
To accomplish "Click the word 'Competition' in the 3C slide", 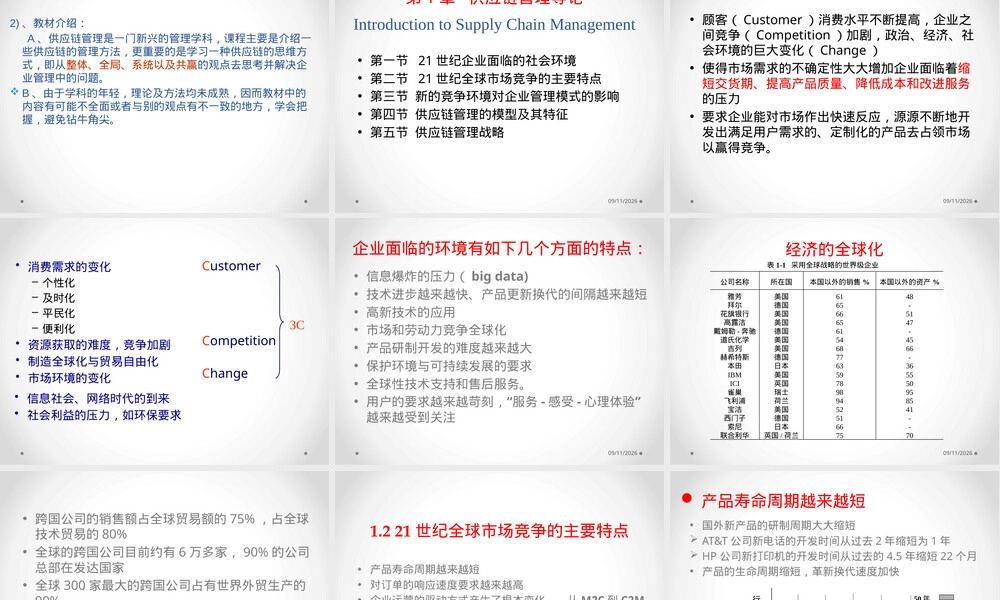I will 239,341.
